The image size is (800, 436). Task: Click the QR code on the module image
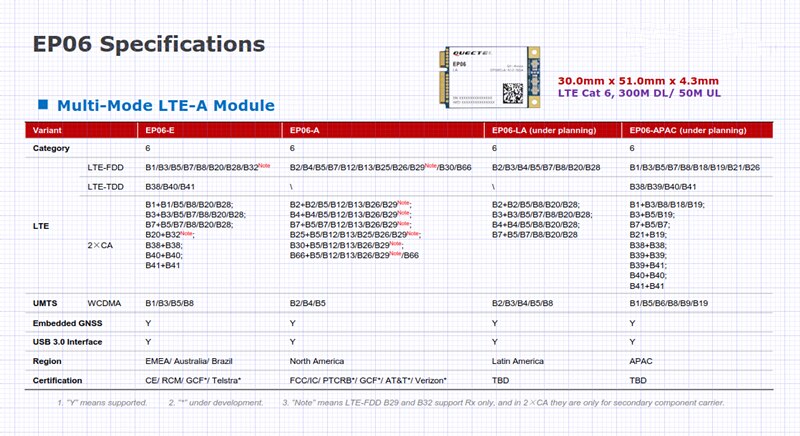coord(513,94)
